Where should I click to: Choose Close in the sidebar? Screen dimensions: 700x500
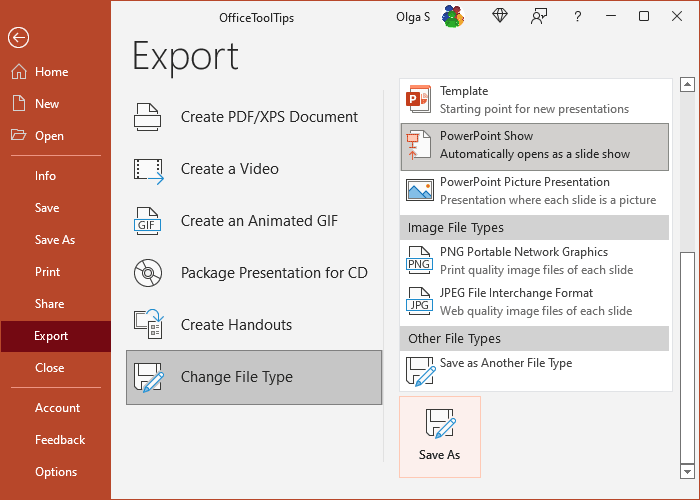(x=50, y=368)
